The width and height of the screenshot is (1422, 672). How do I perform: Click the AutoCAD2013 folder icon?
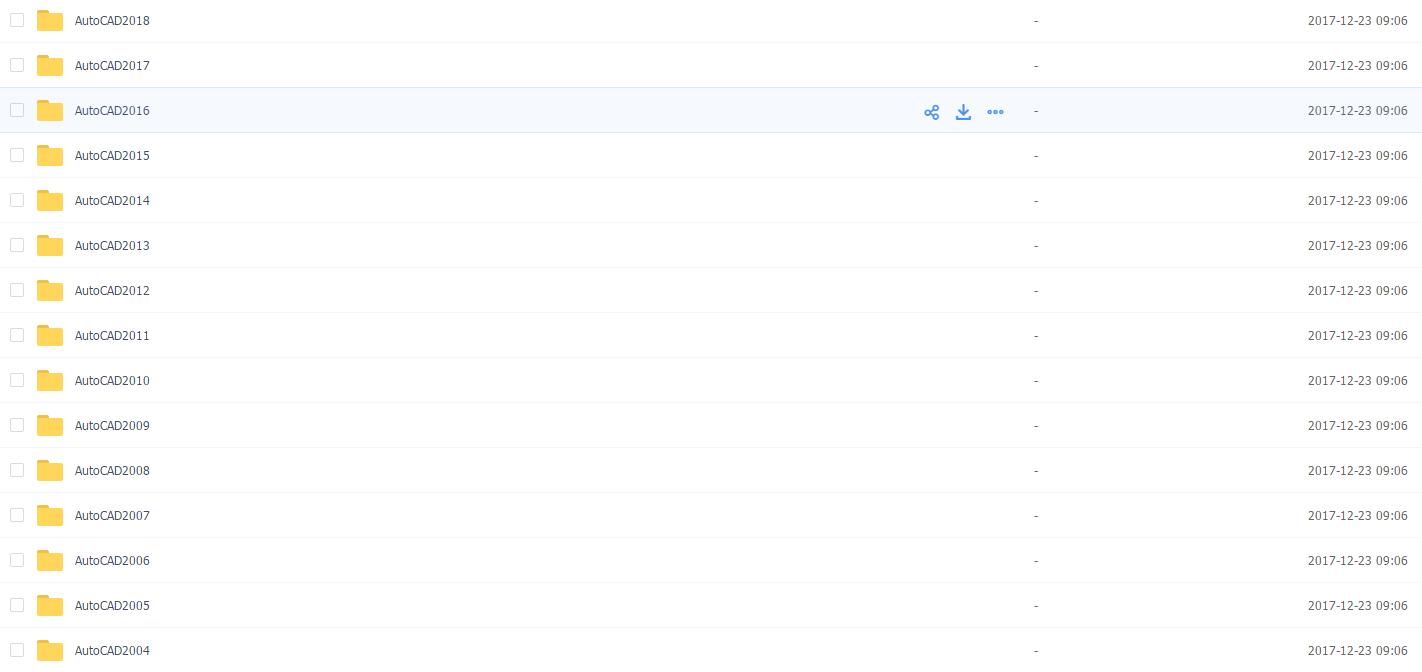(x=50, y=246)
